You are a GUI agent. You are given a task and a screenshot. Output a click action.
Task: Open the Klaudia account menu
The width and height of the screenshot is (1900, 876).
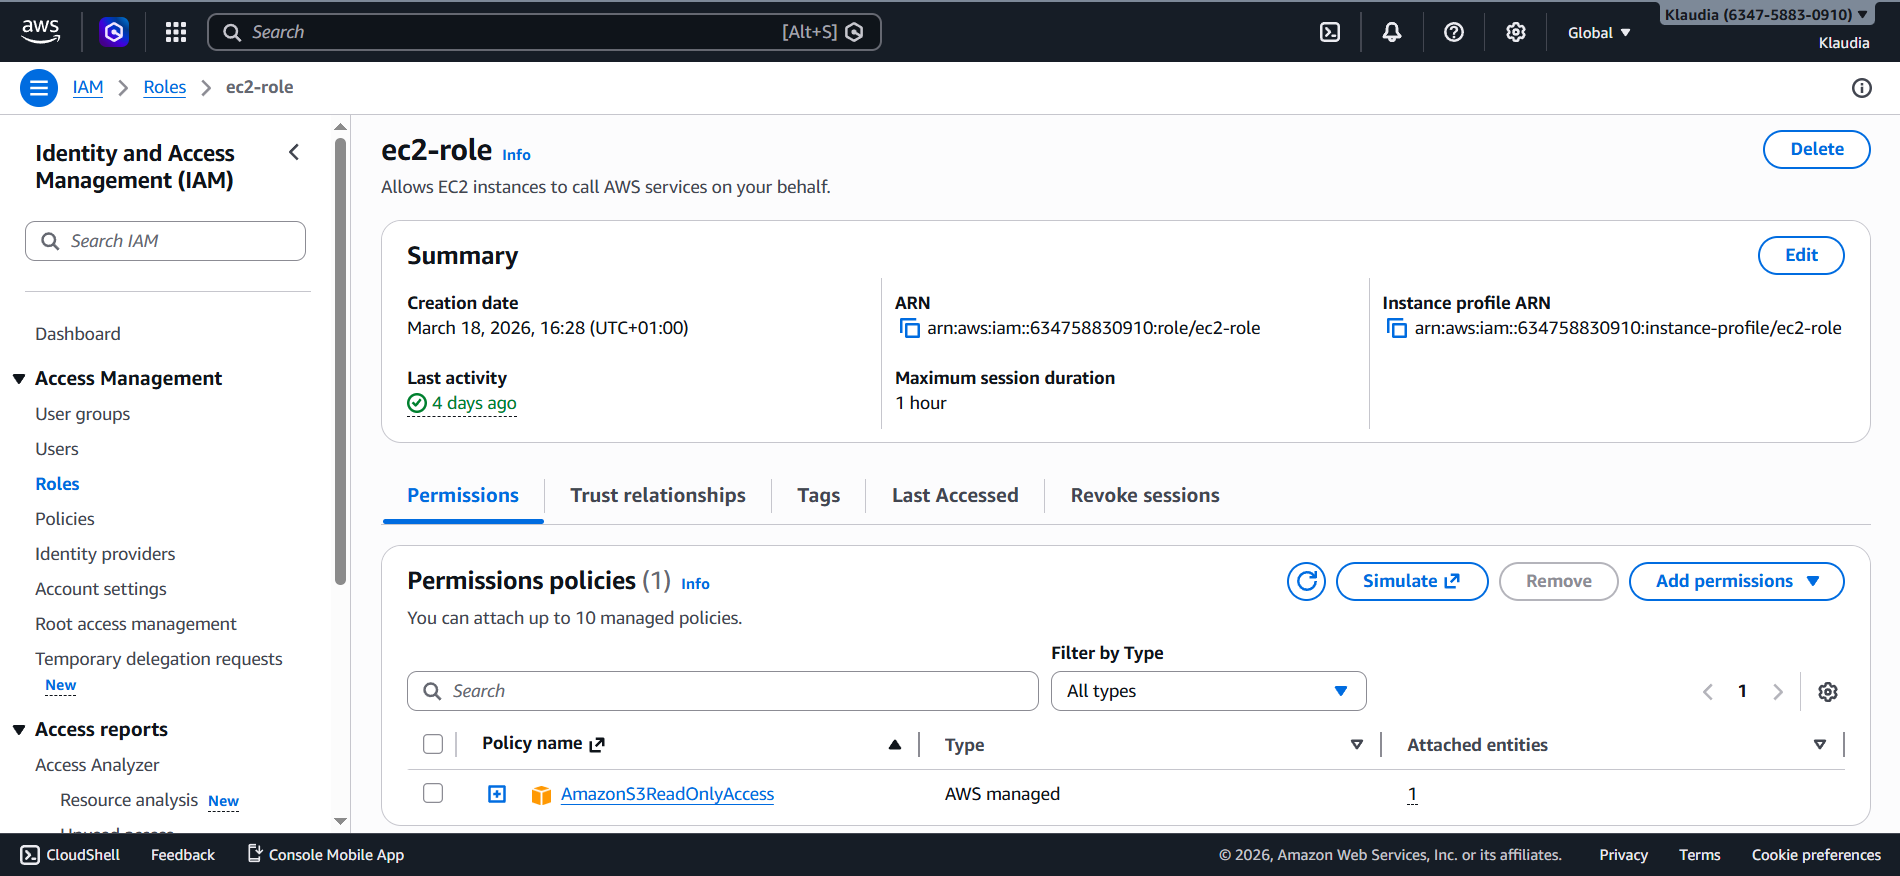click(1767, 15)
